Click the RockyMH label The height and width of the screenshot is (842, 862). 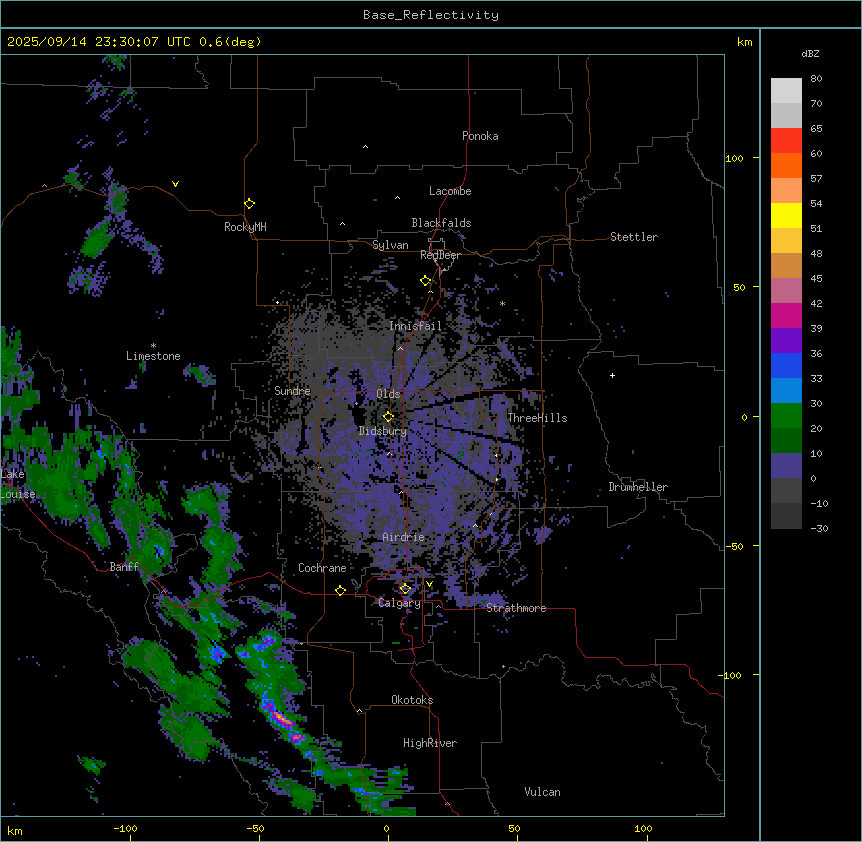245,227
